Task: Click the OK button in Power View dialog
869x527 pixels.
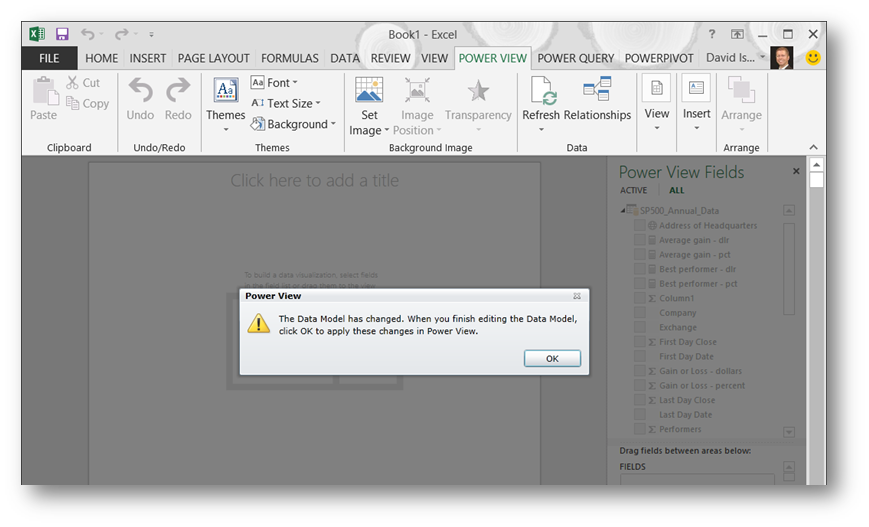Action: tap(553, 359)
